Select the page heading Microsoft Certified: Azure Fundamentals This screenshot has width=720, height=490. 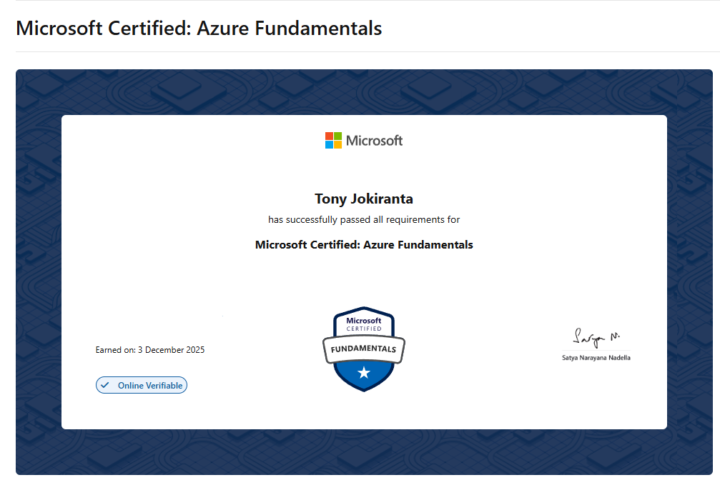199,28
